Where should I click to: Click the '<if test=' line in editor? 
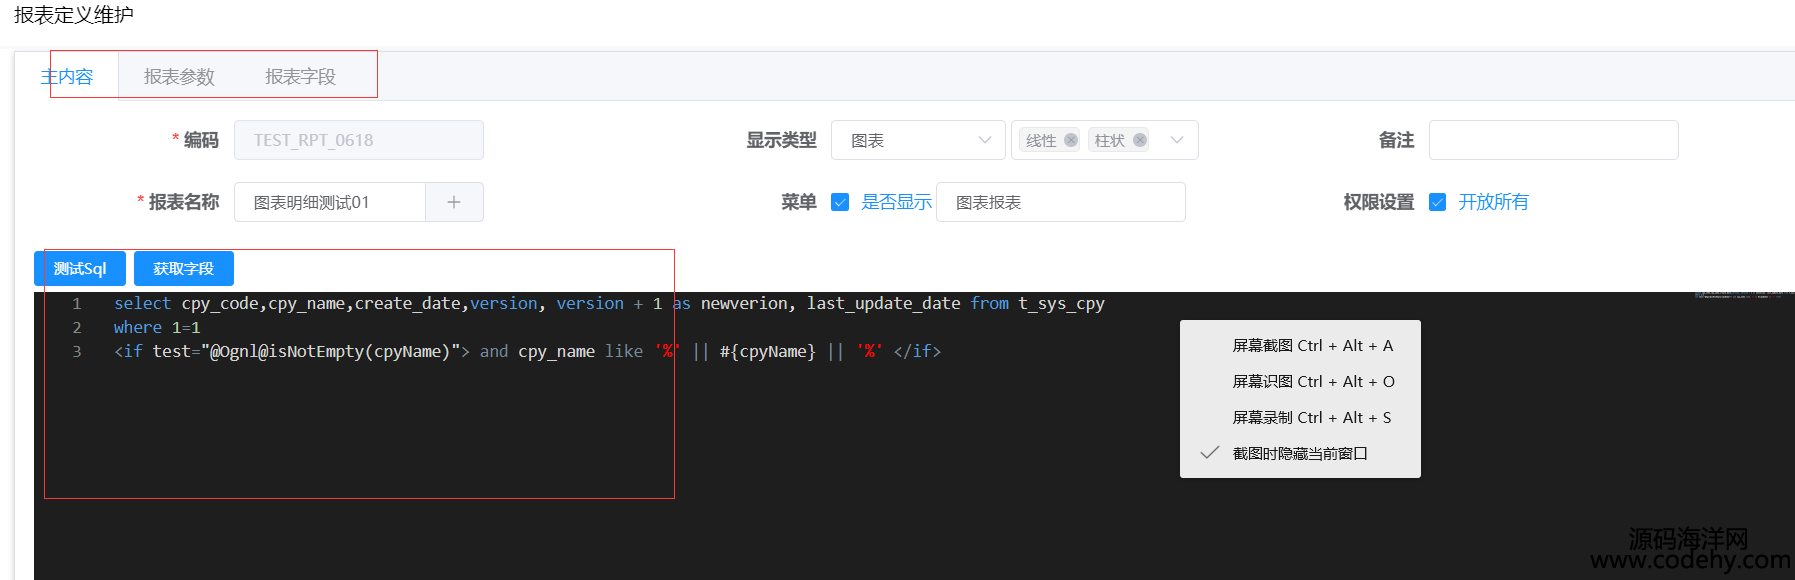[527, 351]
